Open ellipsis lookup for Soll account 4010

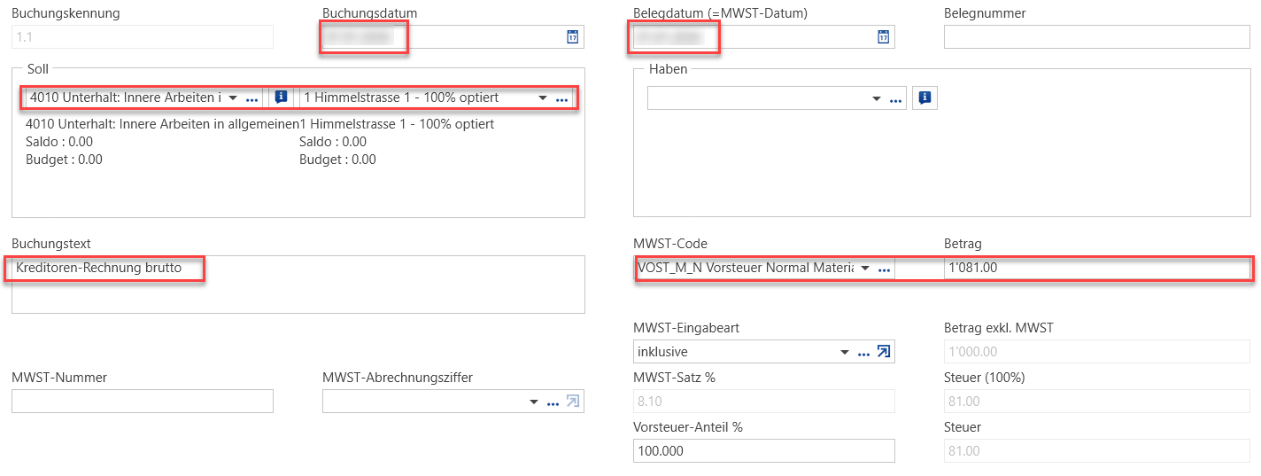[252, 99]
